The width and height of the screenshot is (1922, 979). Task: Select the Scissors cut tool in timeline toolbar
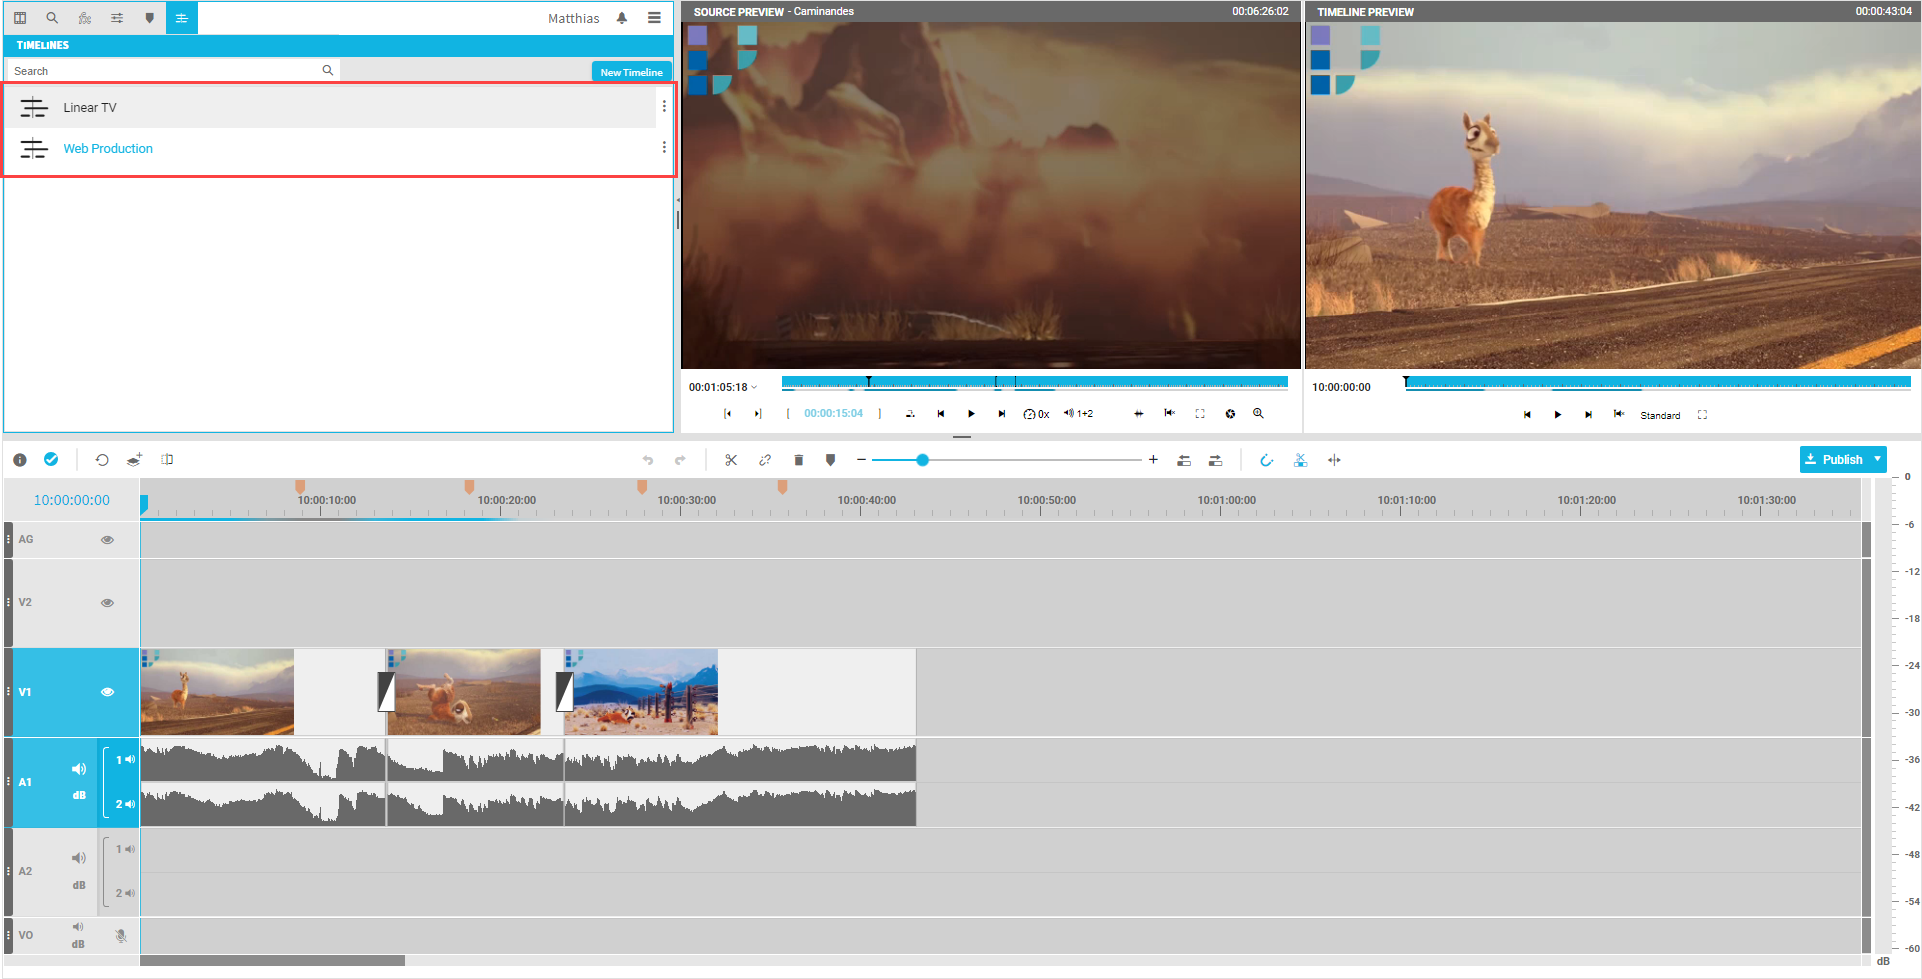(730, 460)
